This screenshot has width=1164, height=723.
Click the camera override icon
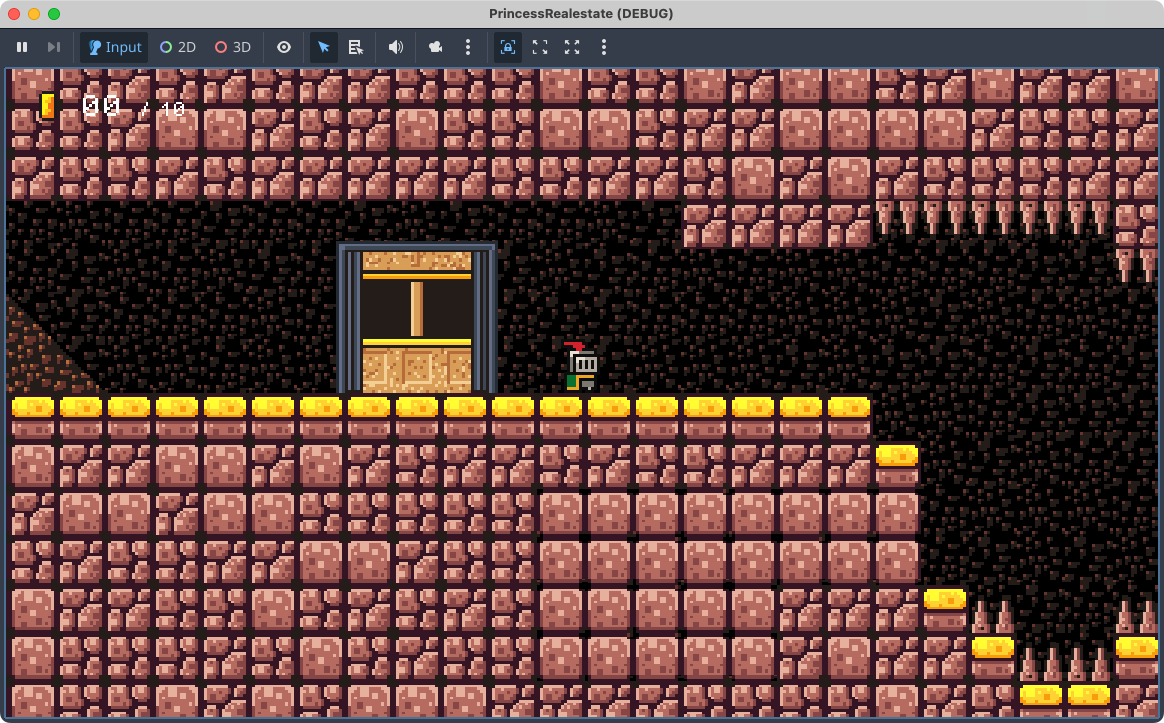click(x=436, y=47)
